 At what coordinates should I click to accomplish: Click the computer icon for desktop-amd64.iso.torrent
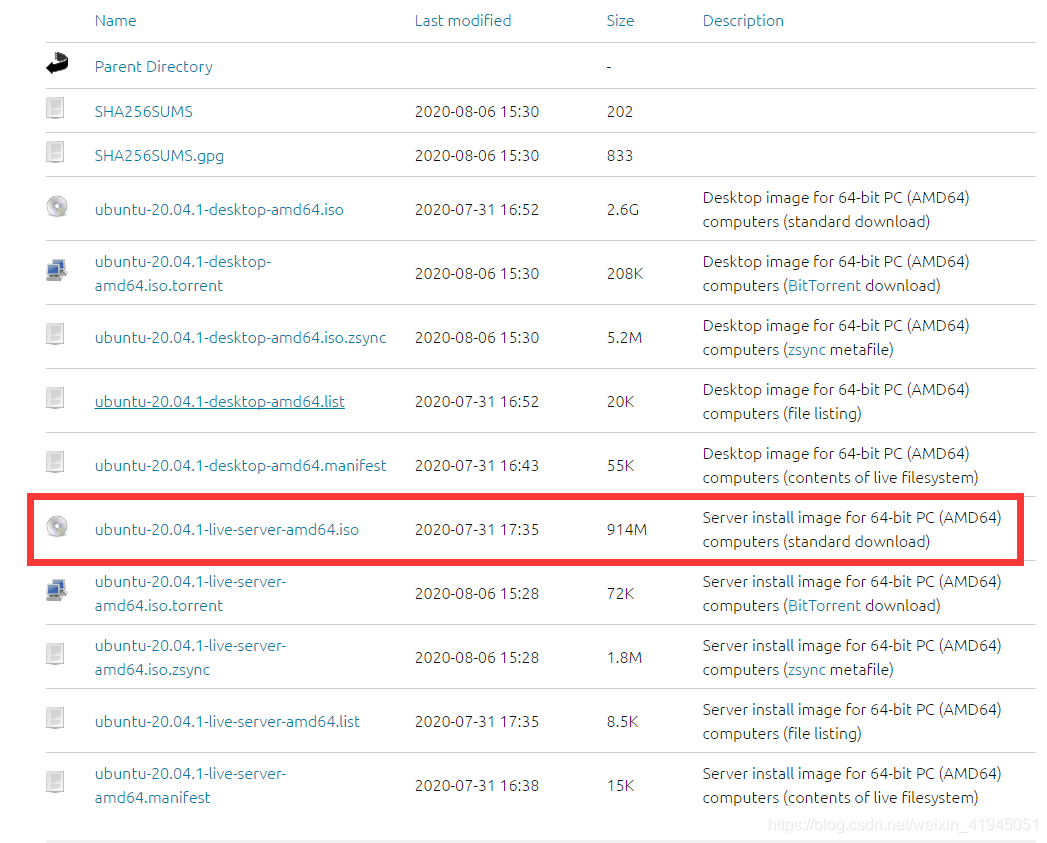click(57, 271)
